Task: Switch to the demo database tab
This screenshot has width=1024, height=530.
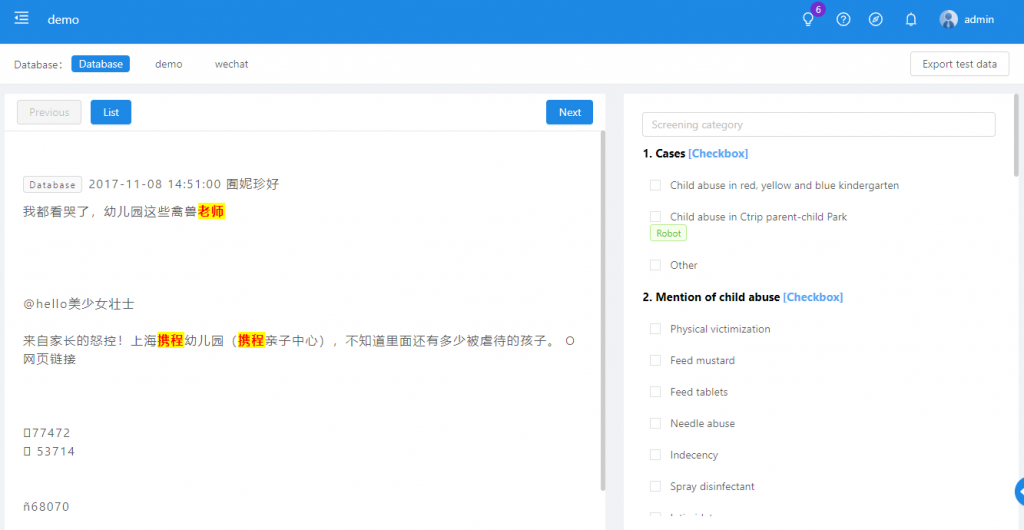Action: [169, 64]
